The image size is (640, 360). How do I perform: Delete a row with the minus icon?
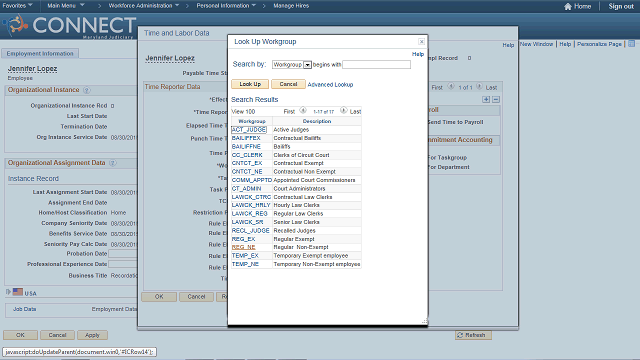496,99
